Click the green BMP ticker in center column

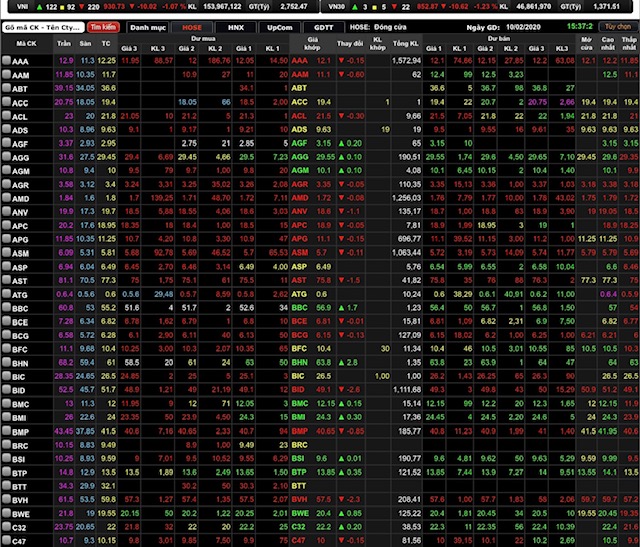(x=298, y=430)
